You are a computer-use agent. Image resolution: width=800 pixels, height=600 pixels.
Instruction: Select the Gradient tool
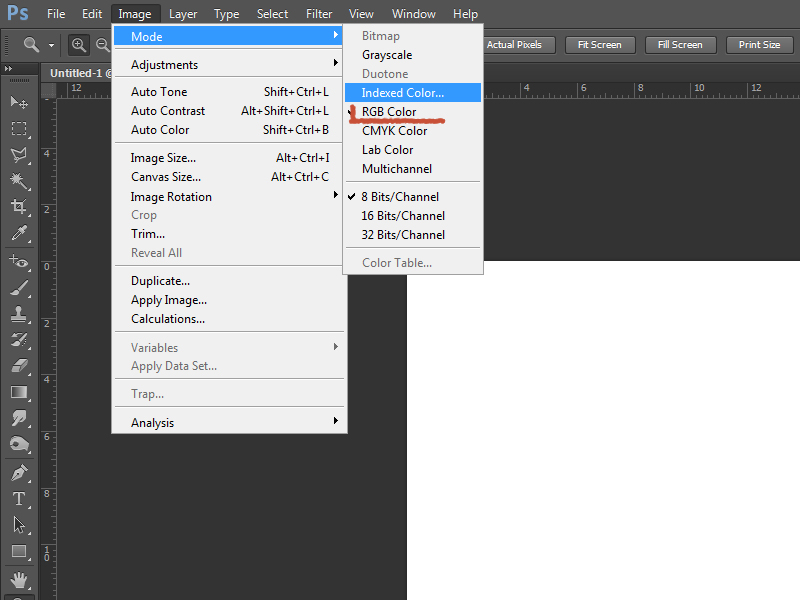[19, 392]
